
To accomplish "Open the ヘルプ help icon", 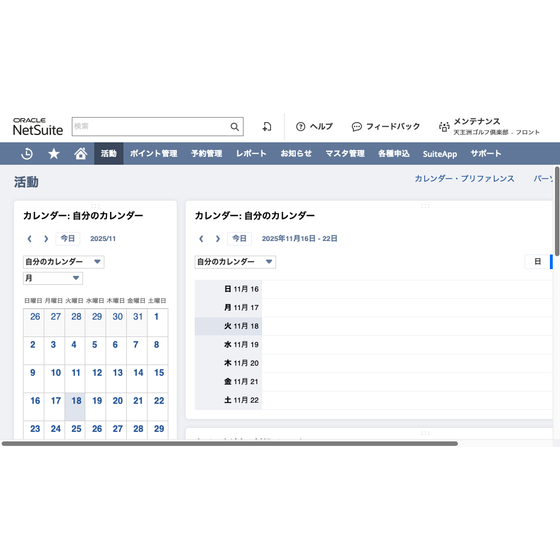I will point(301,126).
